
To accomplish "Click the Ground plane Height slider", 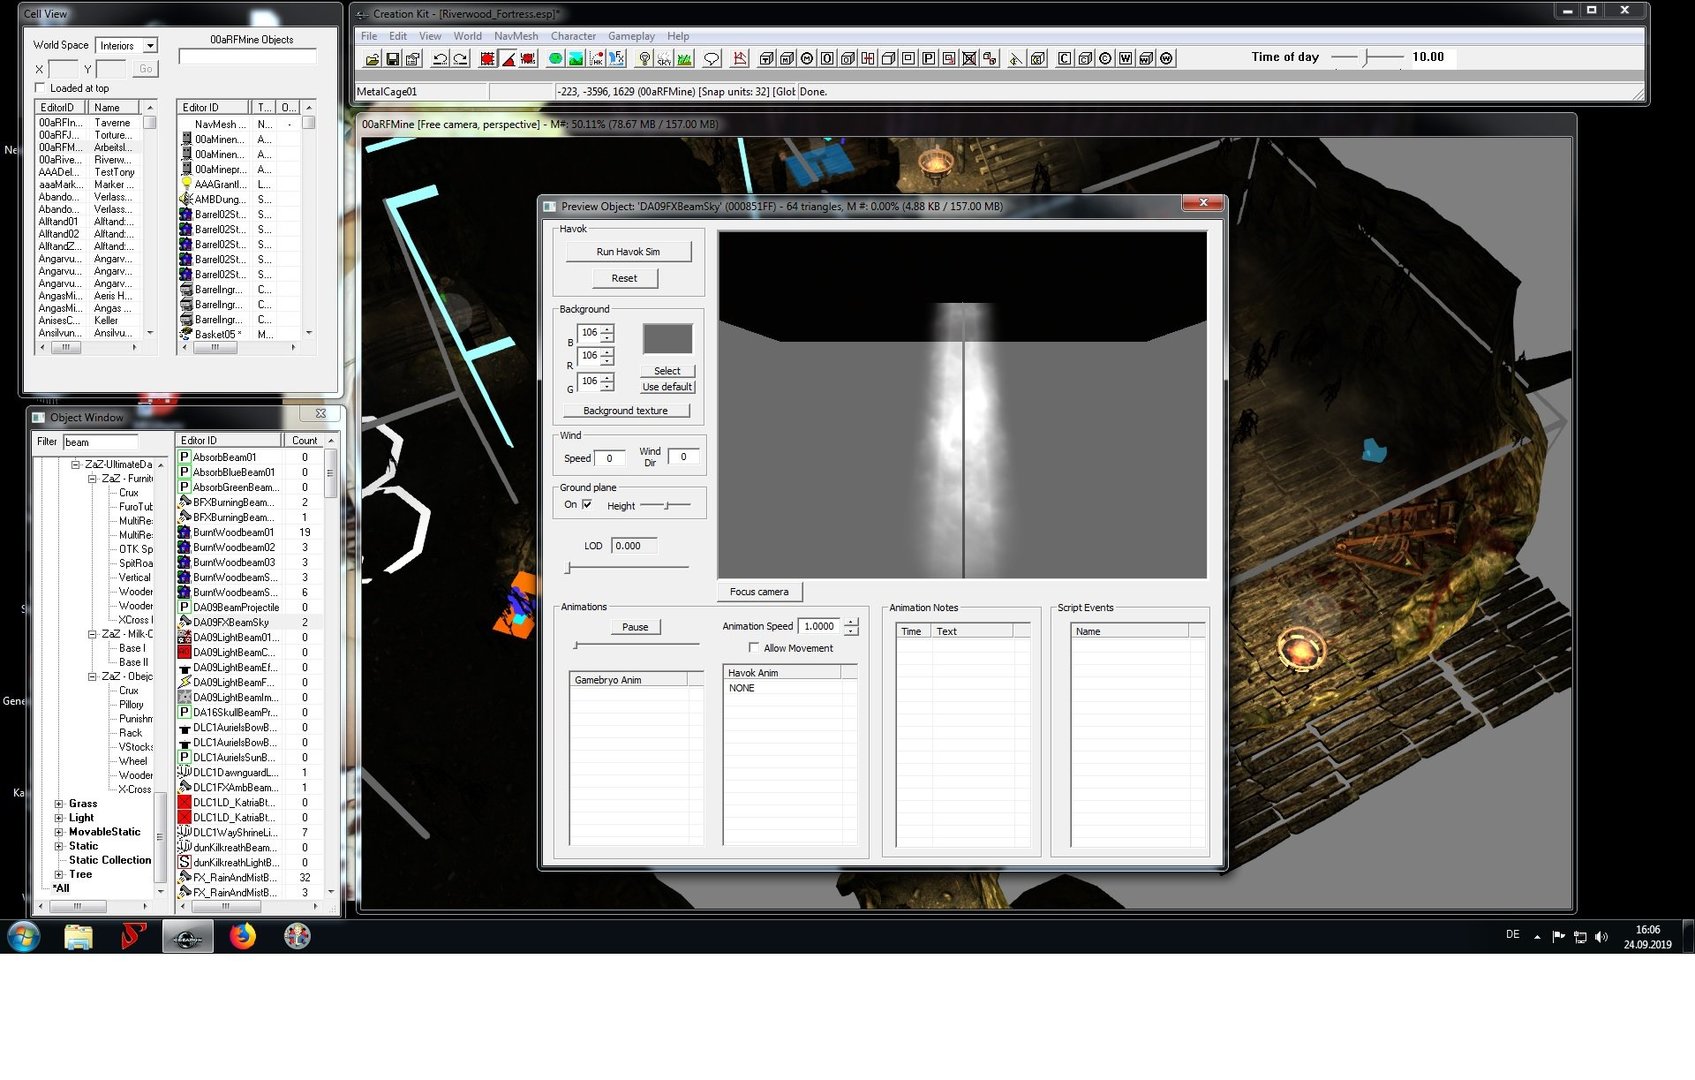I will pyautogui.click(x=665, y=505).
